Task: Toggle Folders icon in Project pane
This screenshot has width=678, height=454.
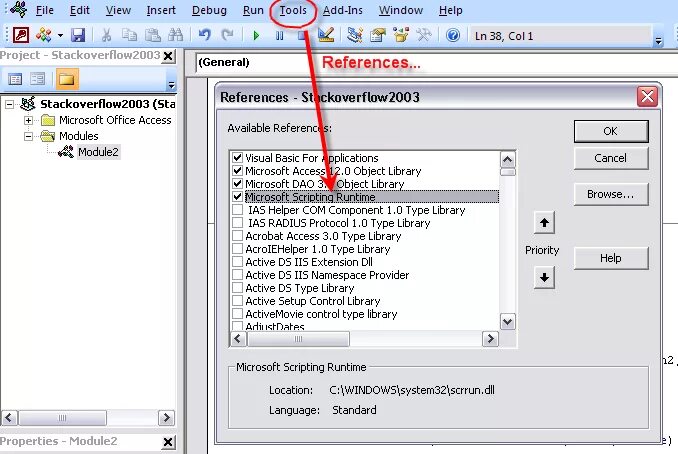Action: 67,79
